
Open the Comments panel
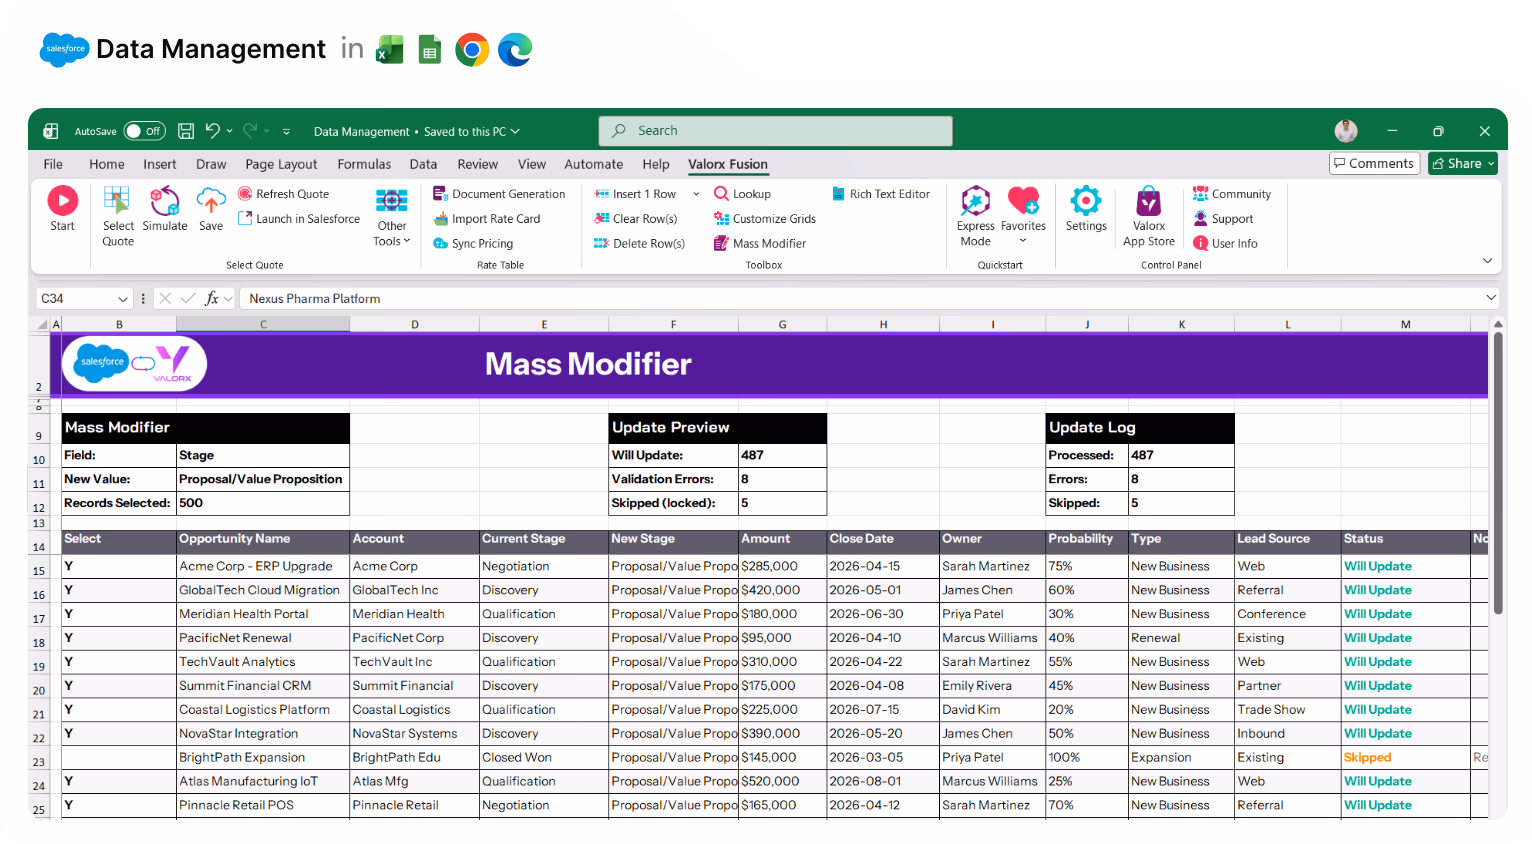[x=1374, y=163]
